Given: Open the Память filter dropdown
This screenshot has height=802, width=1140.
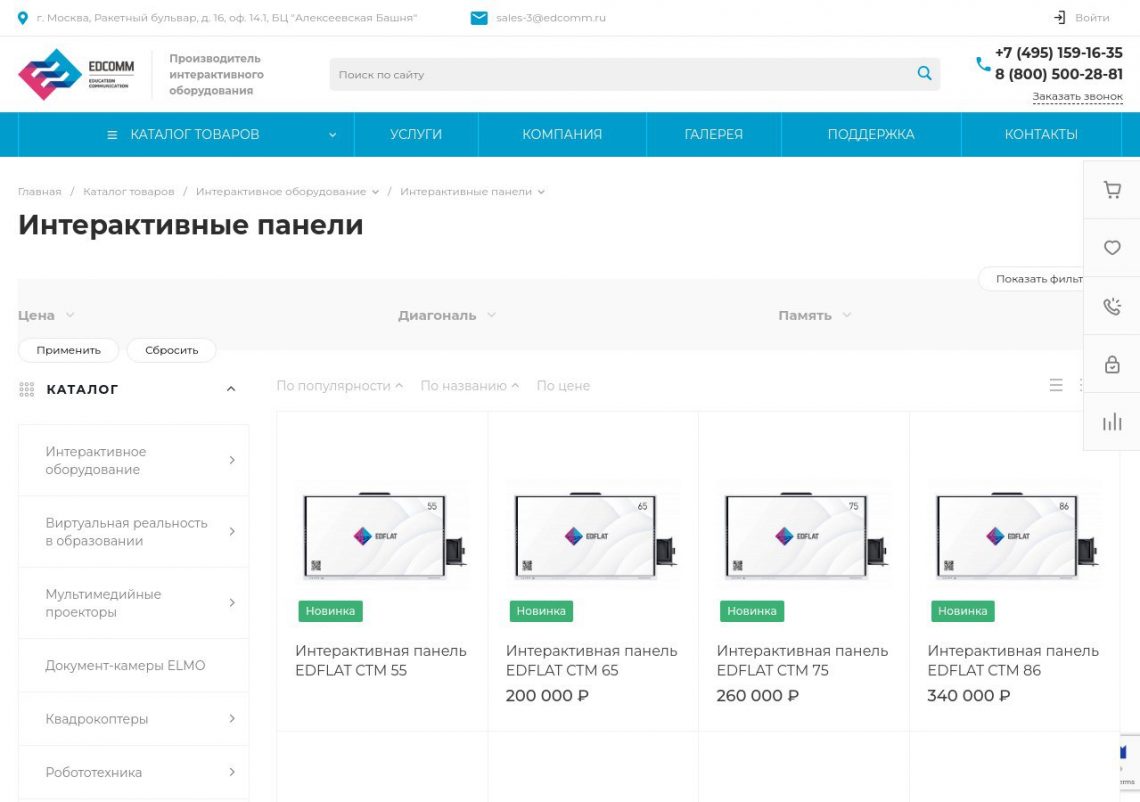Looking at the screenshot, I should click(x=814, y=315).
